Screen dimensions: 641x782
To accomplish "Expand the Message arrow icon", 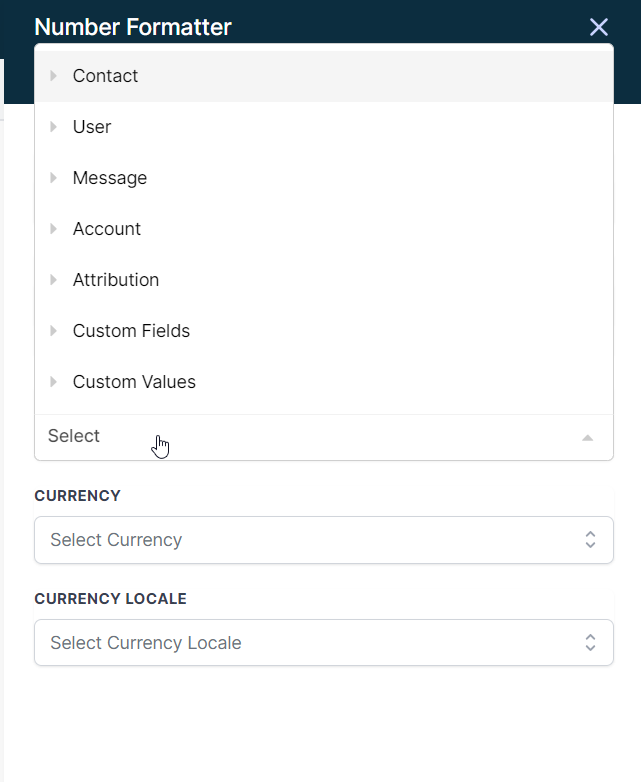I will pos(53,178).
